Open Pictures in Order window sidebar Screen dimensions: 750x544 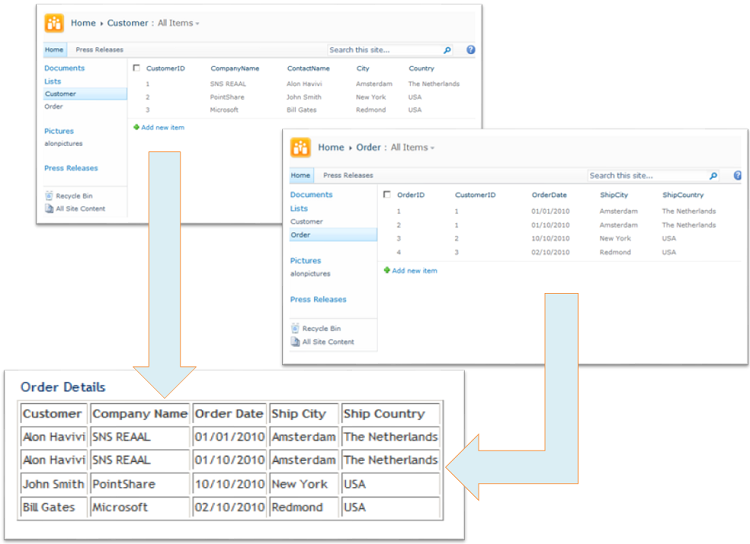coord(306,260)
